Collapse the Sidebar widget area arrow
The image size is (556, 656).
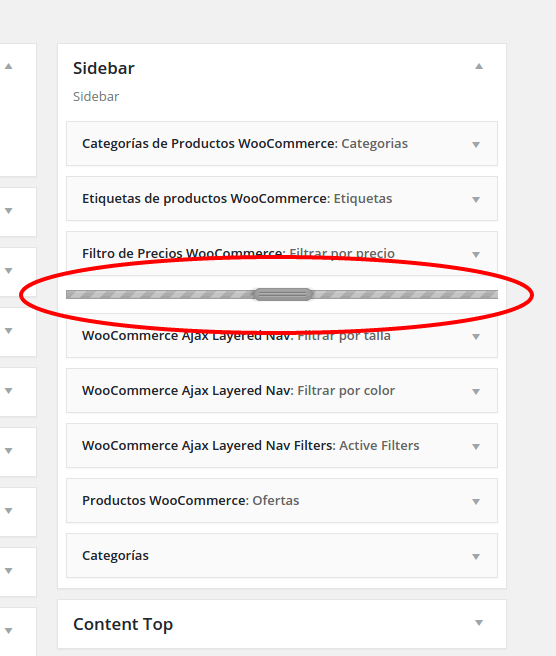click(x=479, y=67)
